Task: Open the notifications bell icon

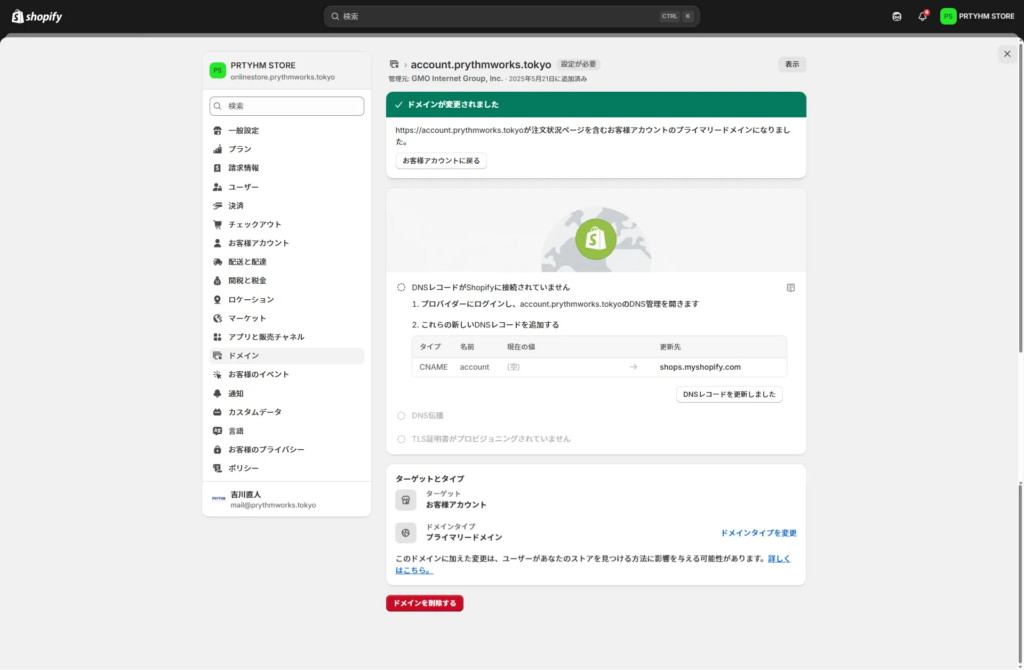Action: [922, 16]
